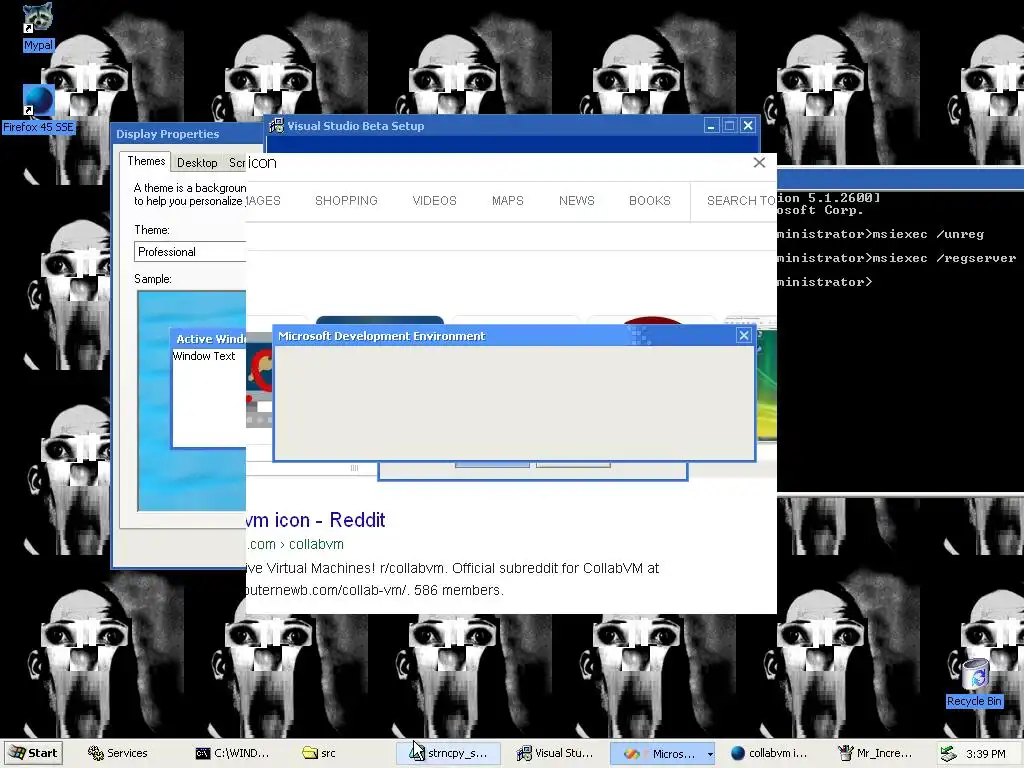Screen dimensions: 1024x768
Task: Close the icon search overlay with X
Action: tap(759, 163)
